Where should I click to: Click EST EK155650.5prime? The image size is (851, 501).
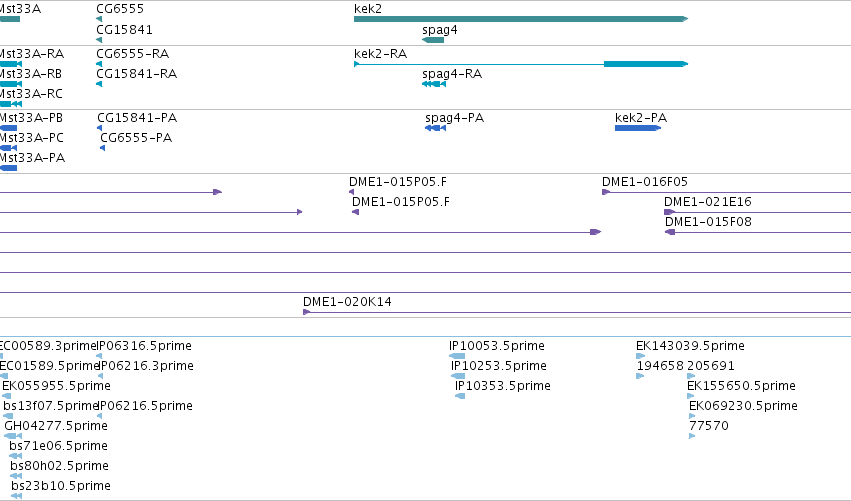[691, 396]
